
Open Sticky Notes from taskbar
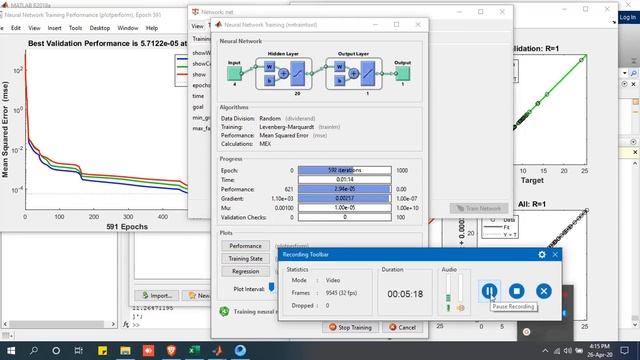click(102, 351)
